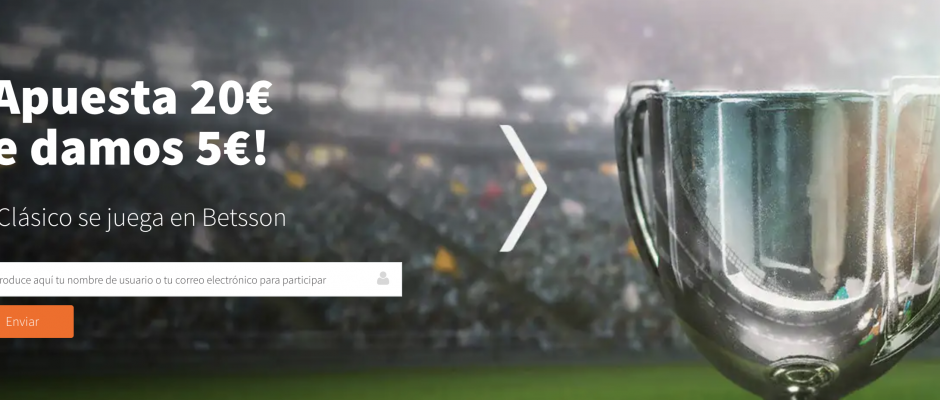The height and width of the screenshot is (400, 940).
Task: Submit with the orange Enviar button
Action: pos(37,321)
